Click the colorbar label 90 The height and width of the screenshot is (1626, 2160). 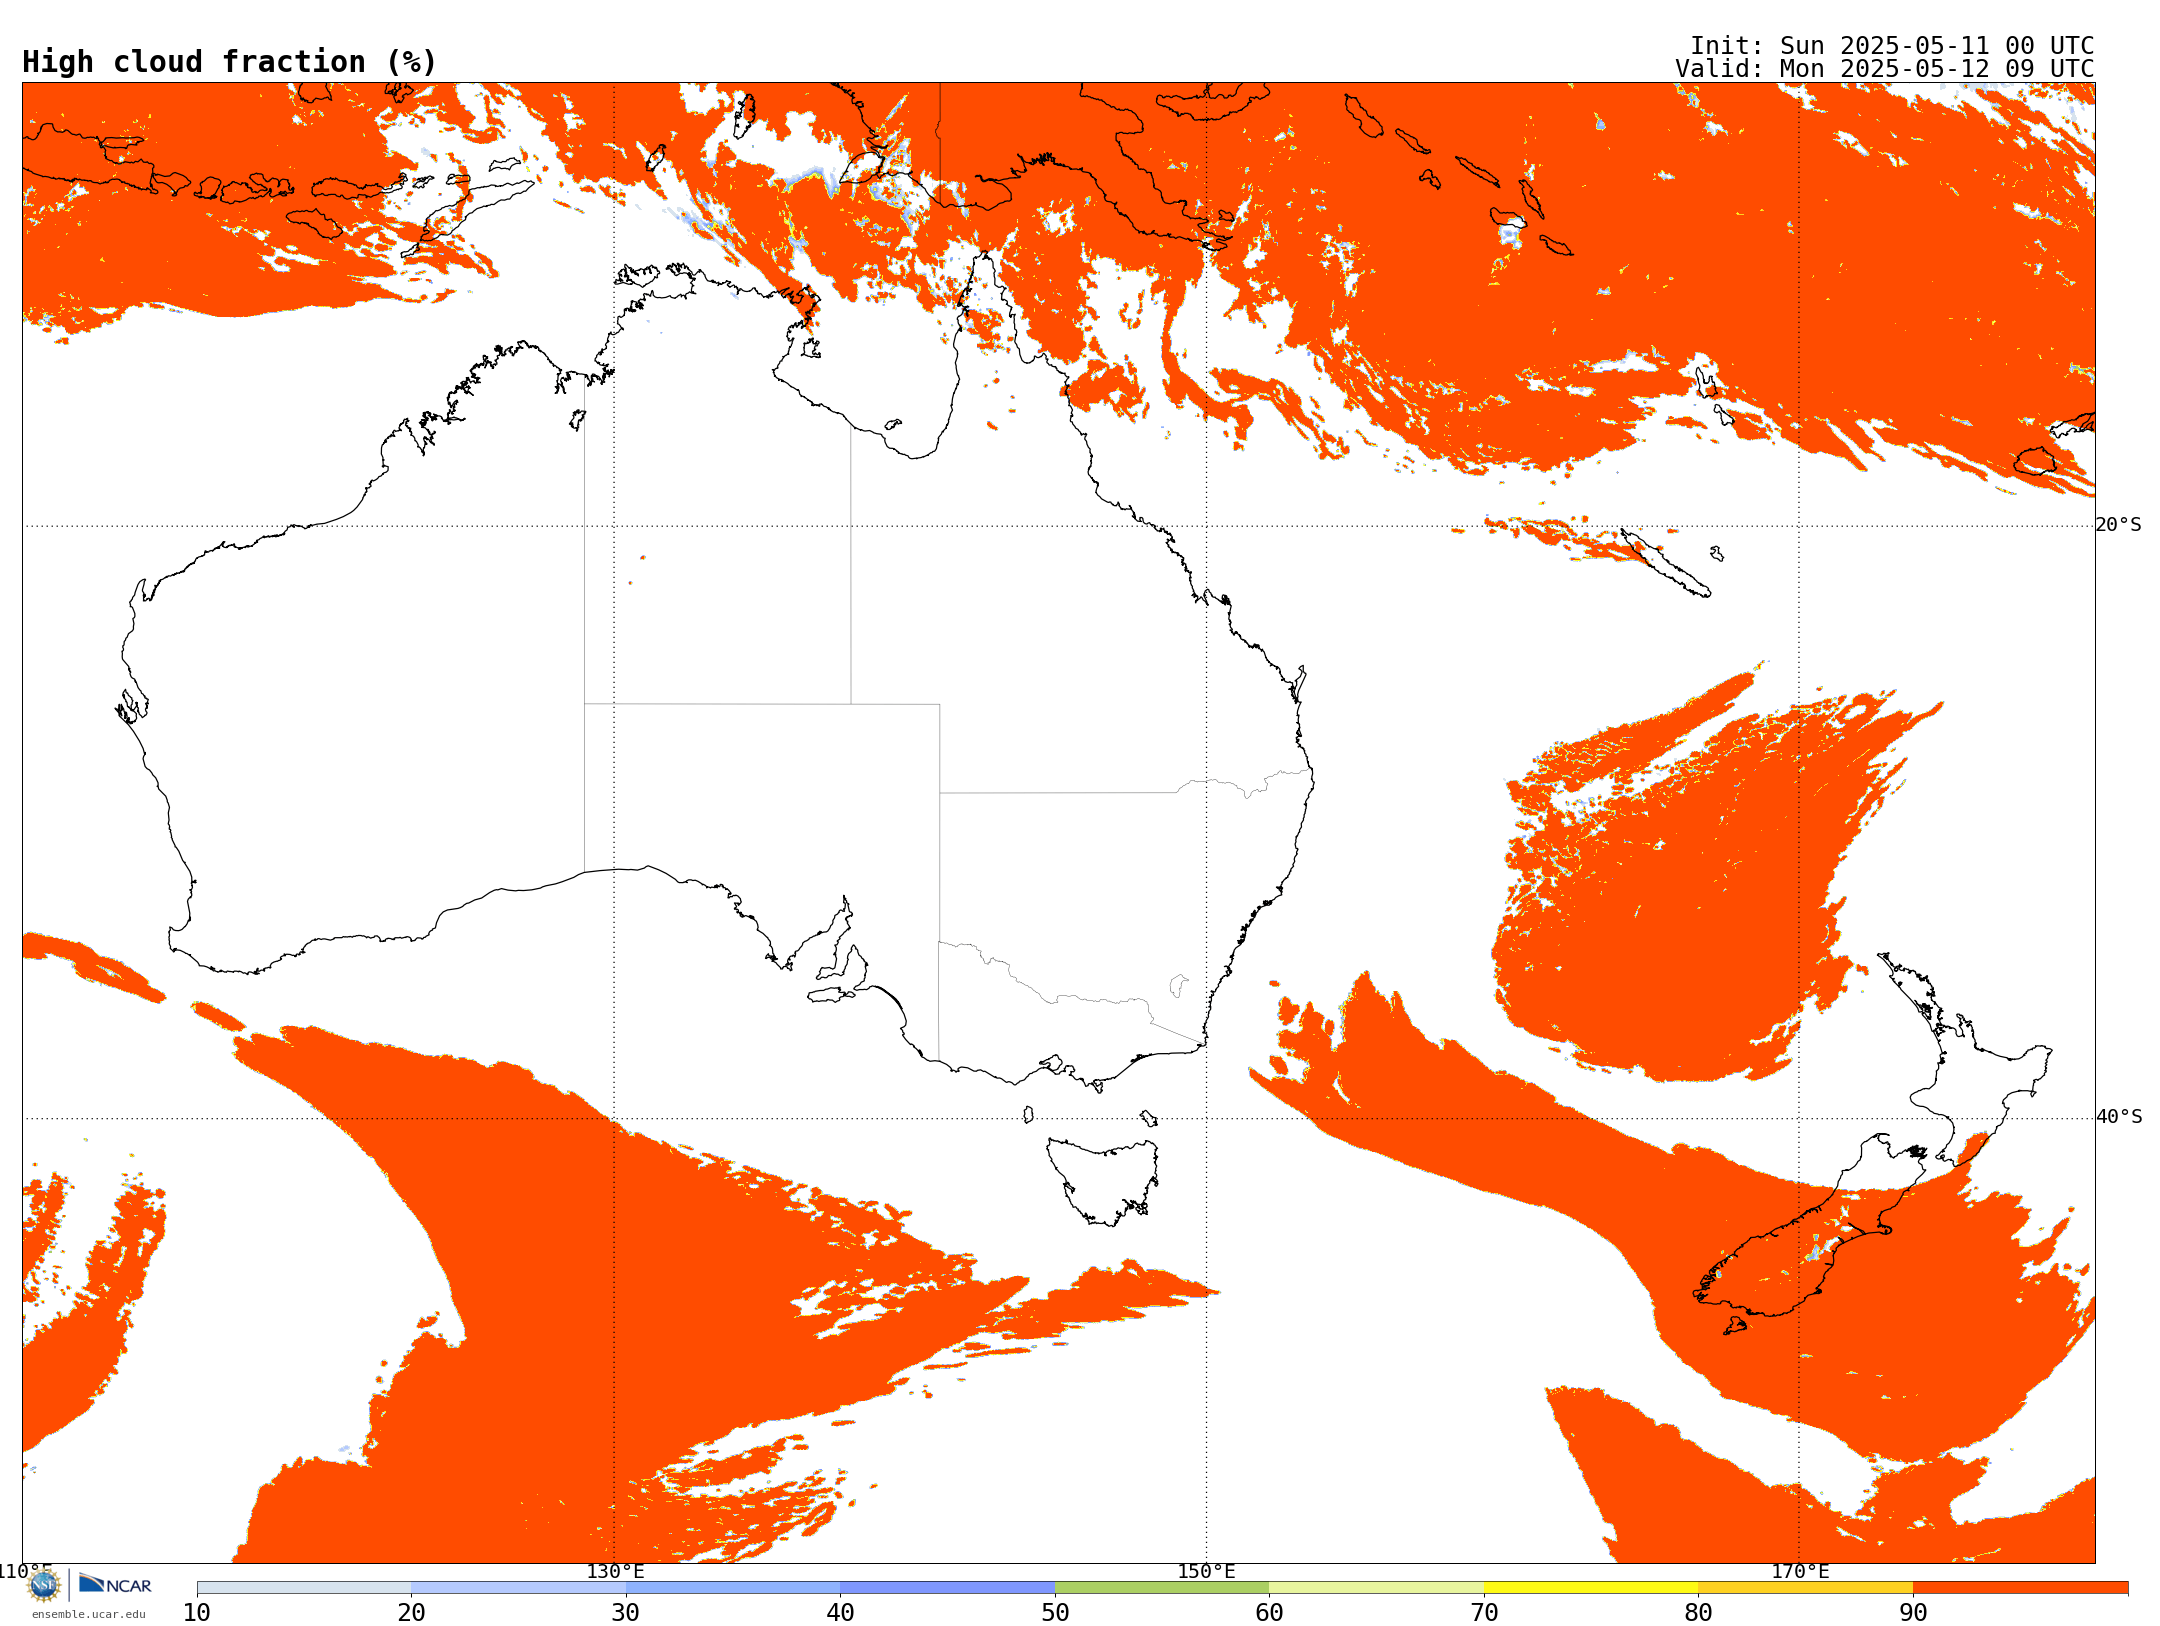(1913, 1612)
